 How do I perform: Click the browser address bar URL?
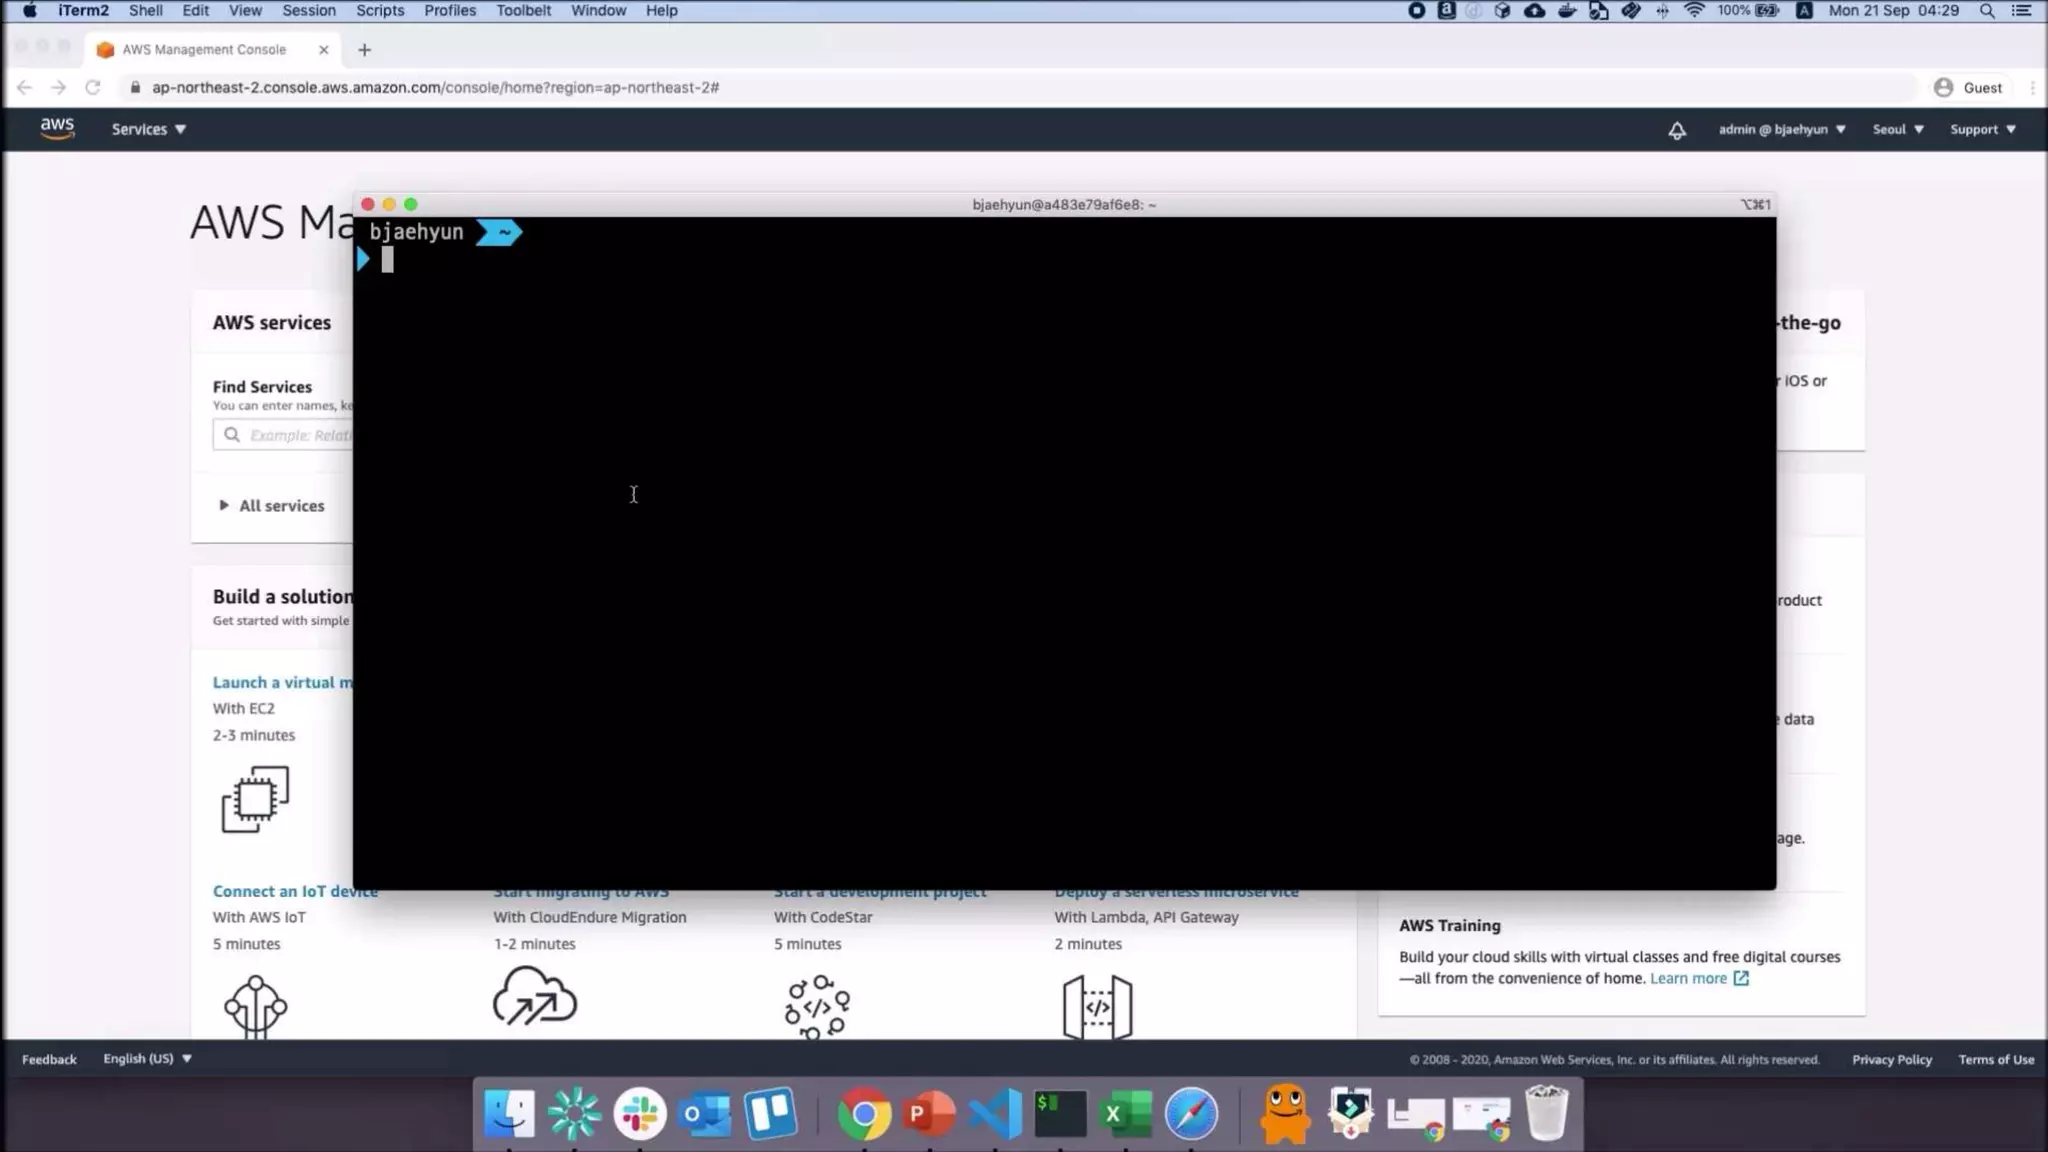[435, 88]
